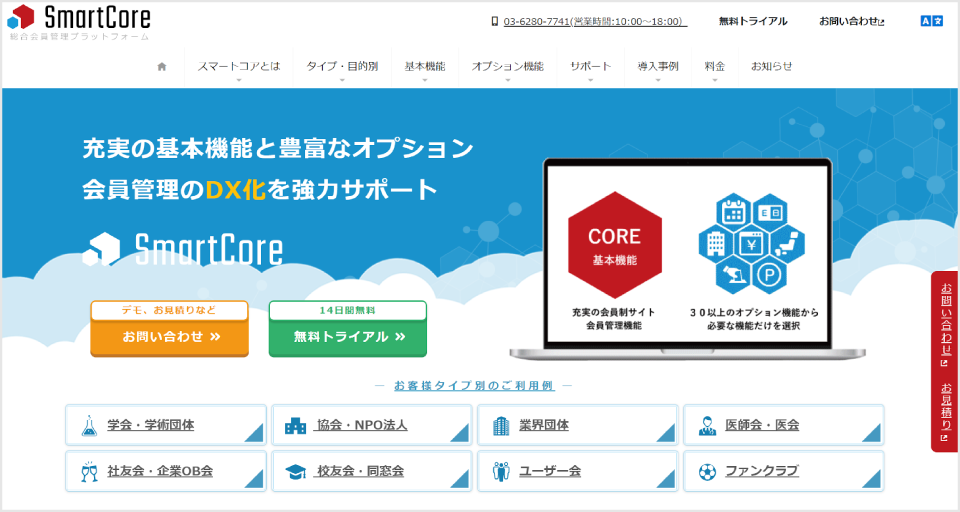Click the SmartCore logo in the header
Screen dimensions: 960x512
click(79, 22)
